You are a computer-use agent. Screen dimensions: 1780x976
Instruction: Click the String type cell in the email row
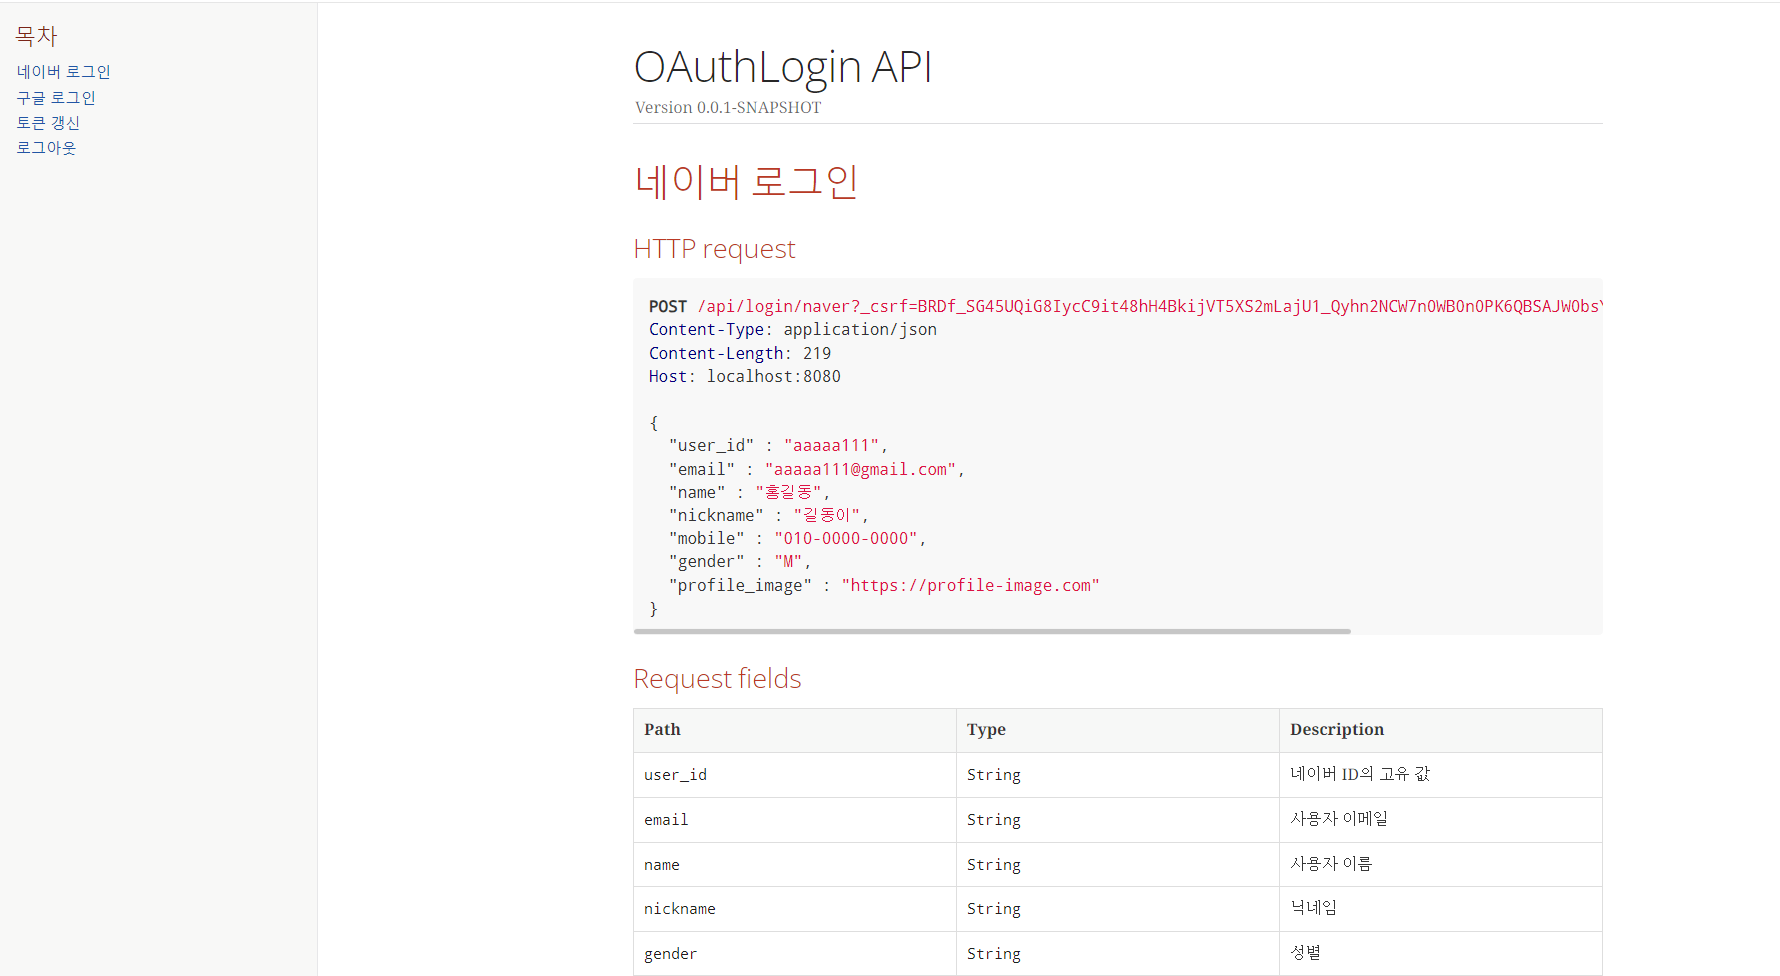[1118, 820]
